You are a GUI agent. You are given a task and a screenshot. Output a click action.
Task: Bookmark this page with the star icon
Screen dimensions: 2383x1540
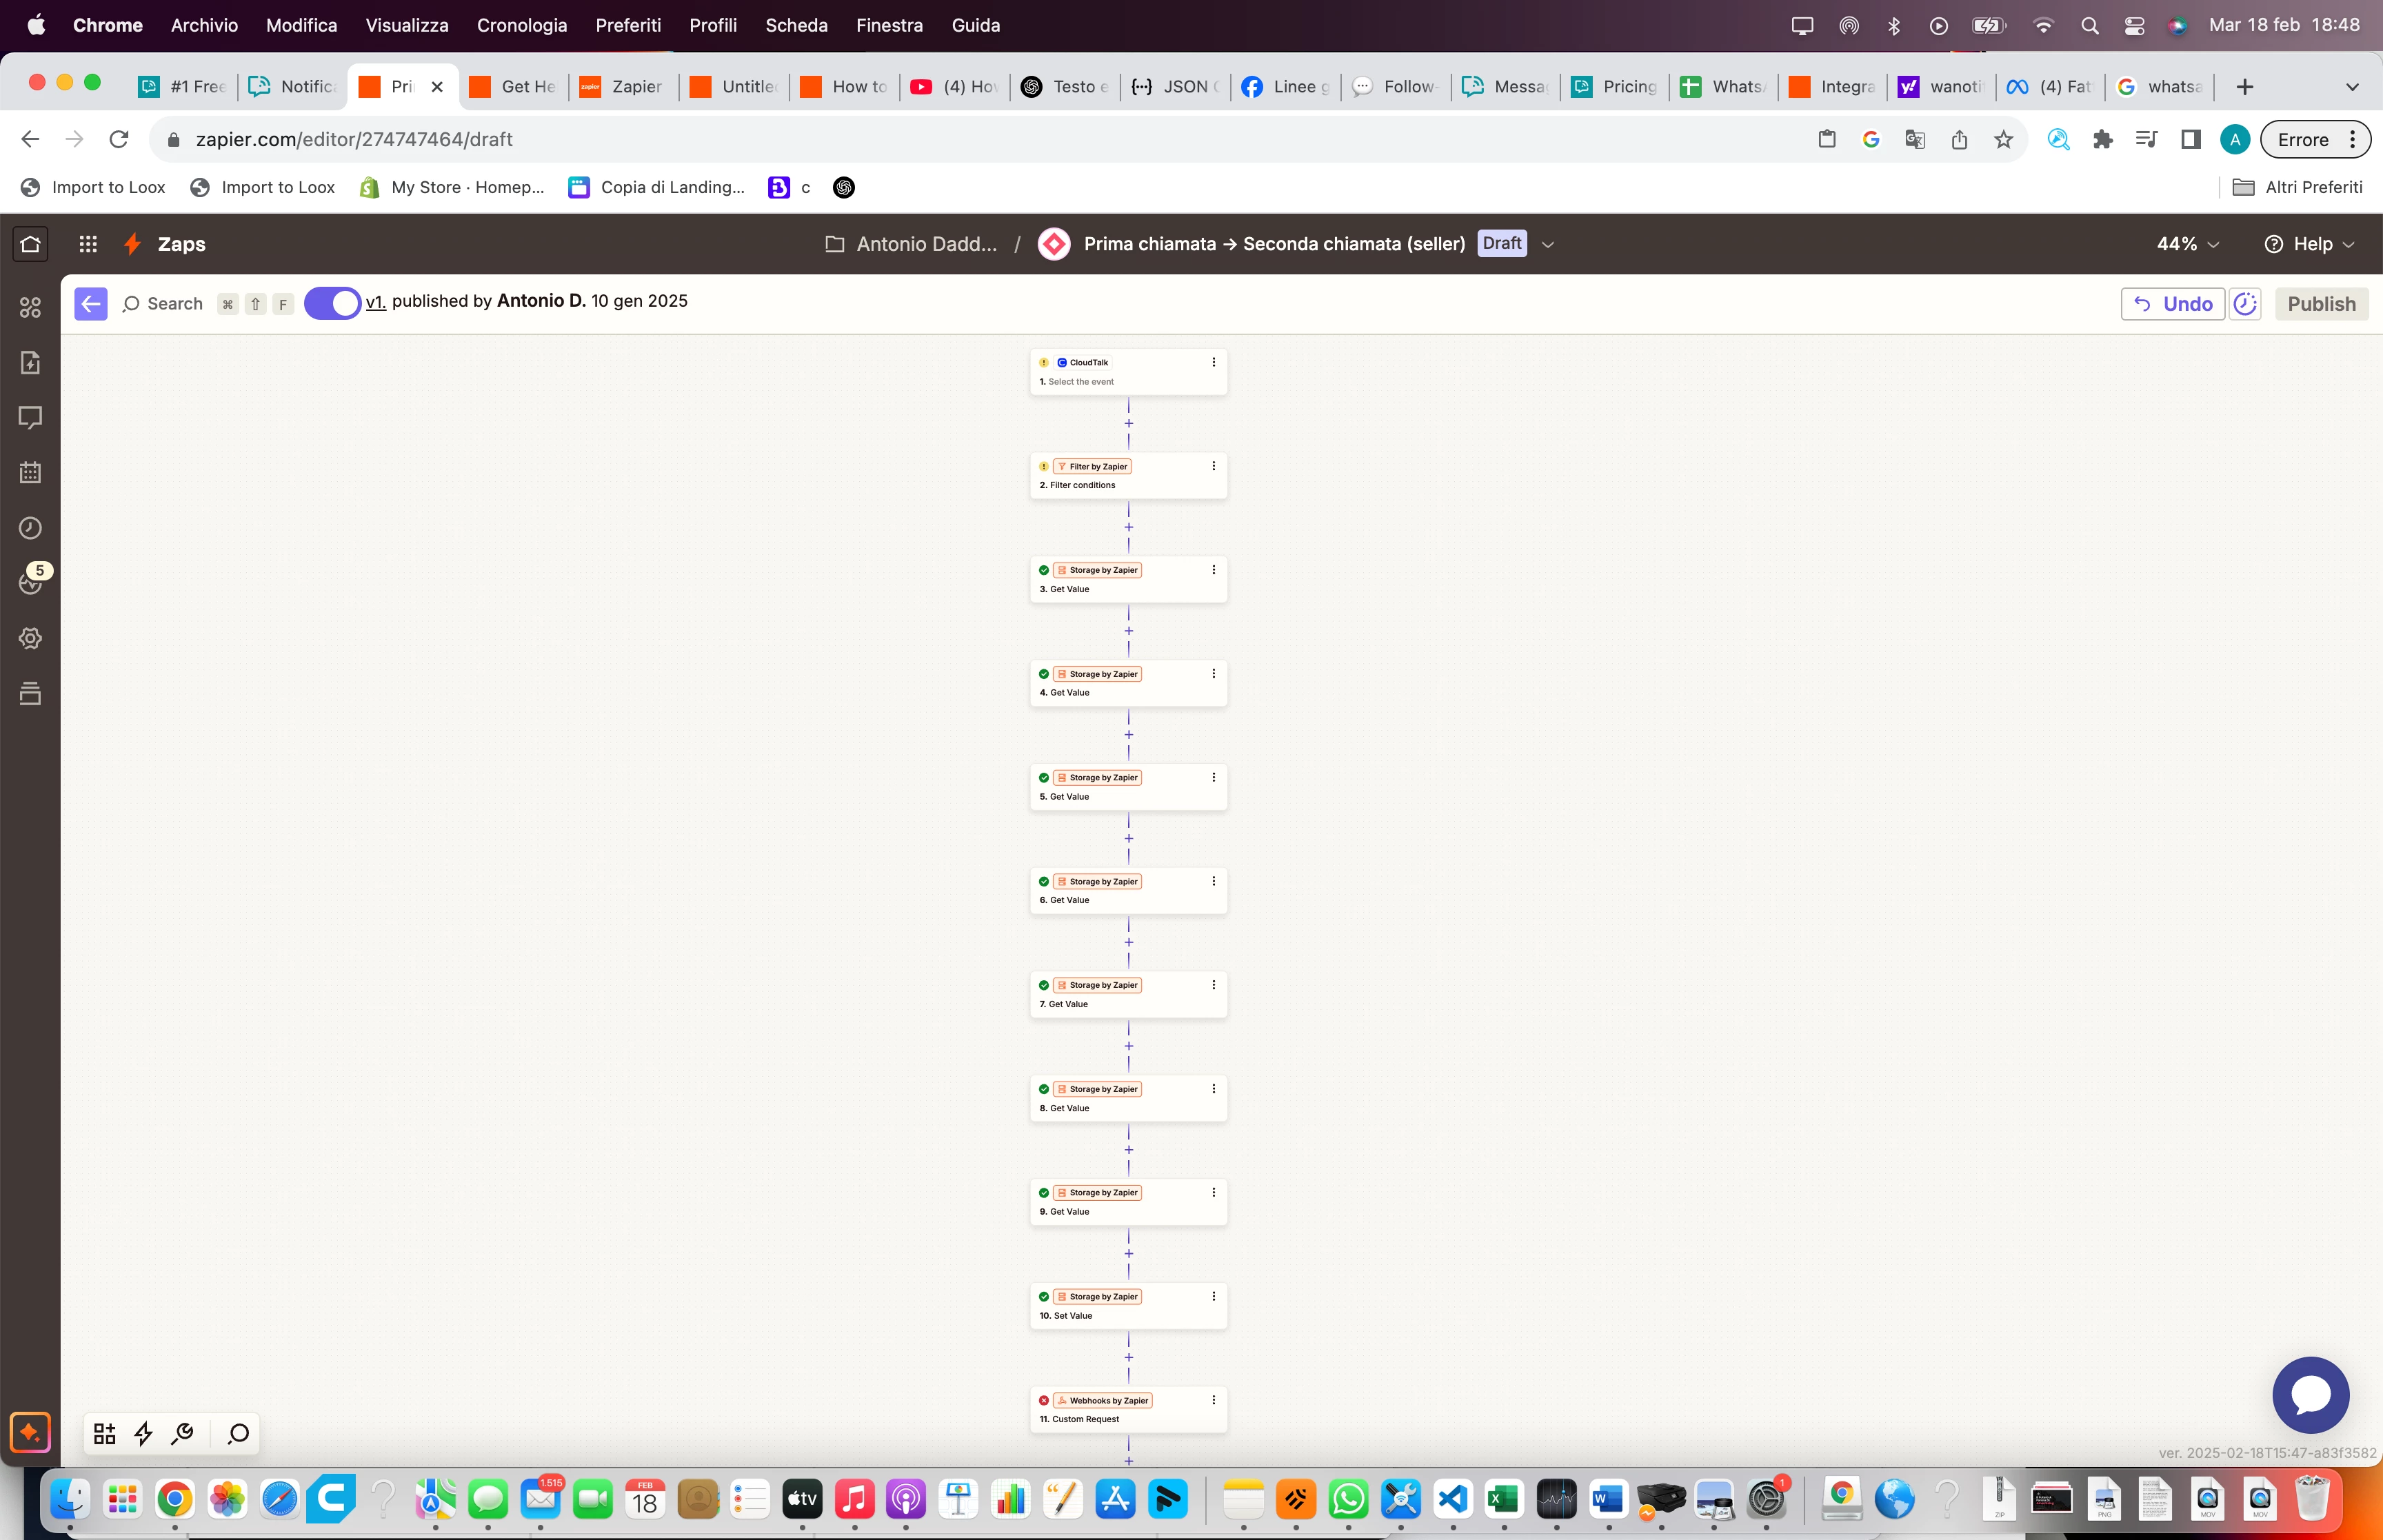pyautogui.click(x=2003, y=140)
